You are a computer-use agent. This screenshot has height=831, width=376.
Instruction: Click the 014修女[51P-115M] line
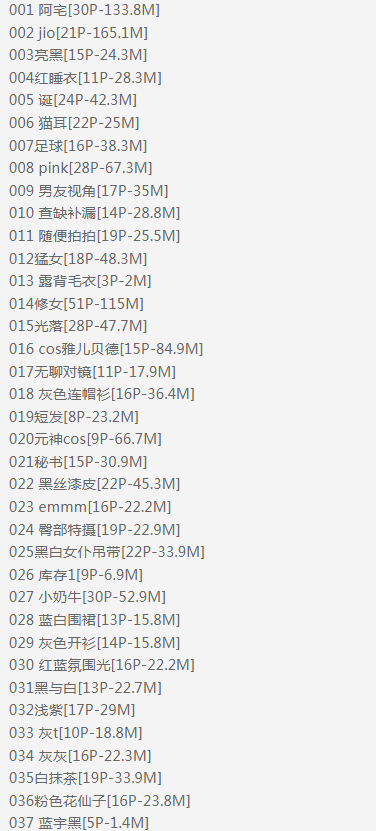coord(76,304)
